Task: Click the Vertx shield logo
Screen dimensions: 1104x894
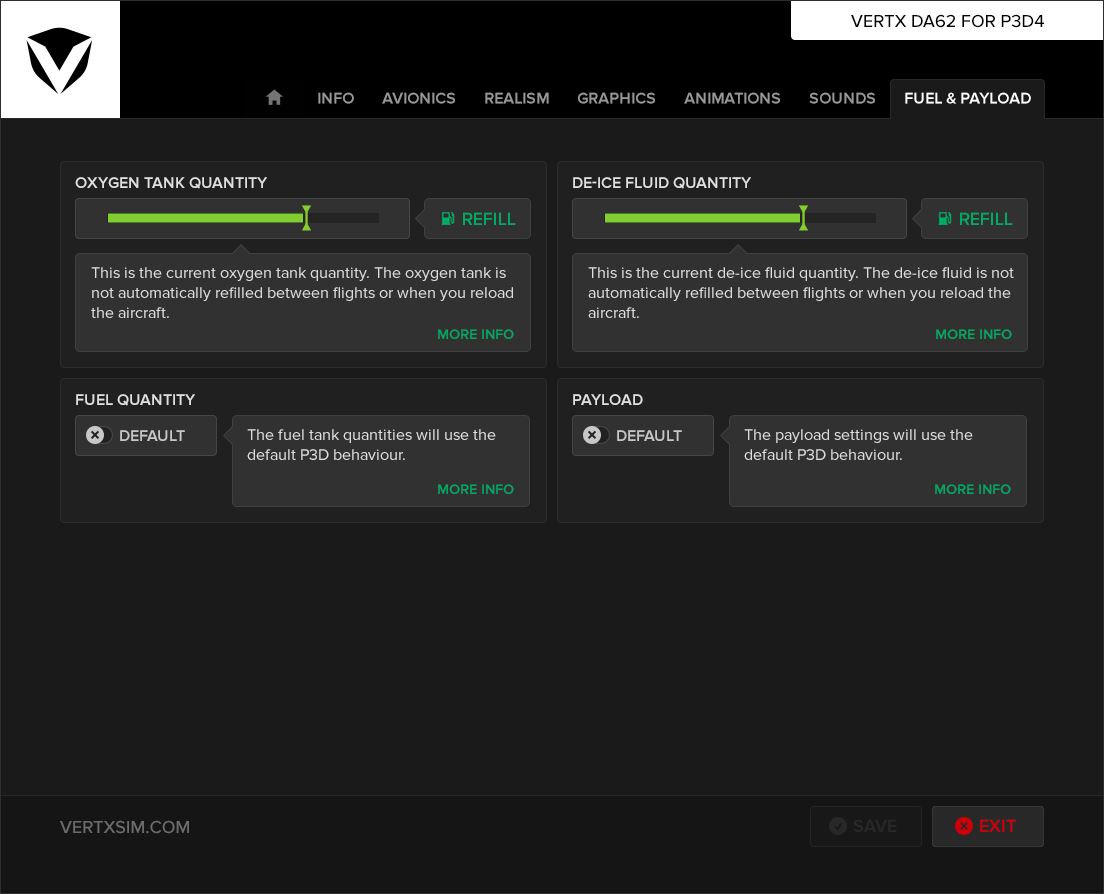Action: coord(59,60)
